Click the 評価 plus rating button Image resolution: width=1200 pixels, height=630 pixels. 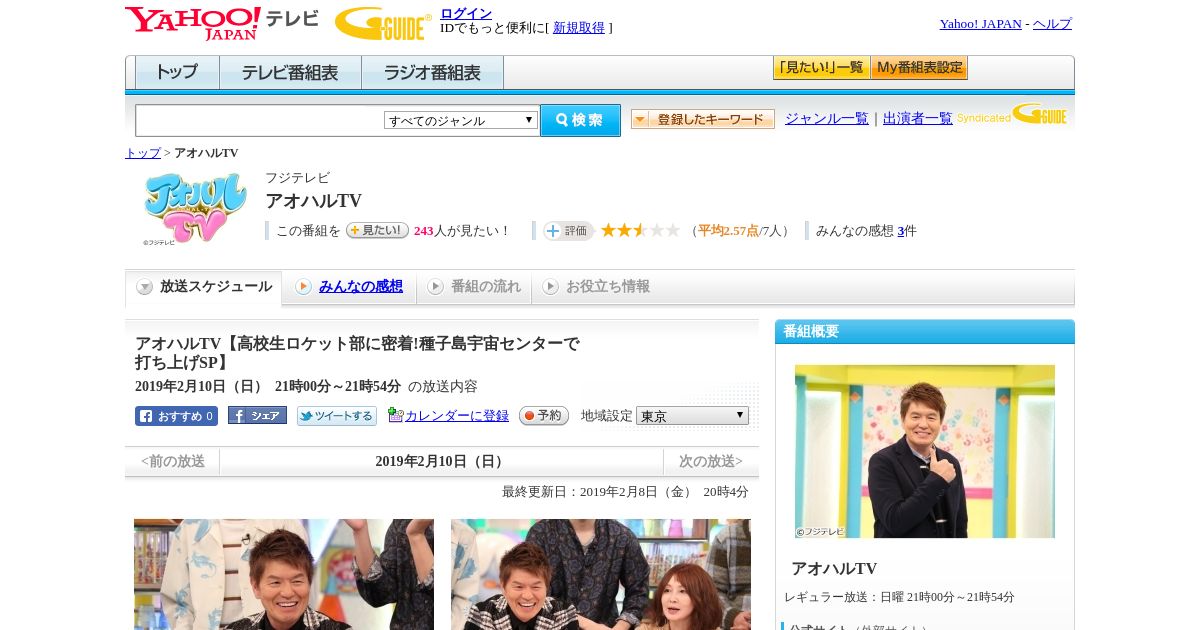click(569, 231)
